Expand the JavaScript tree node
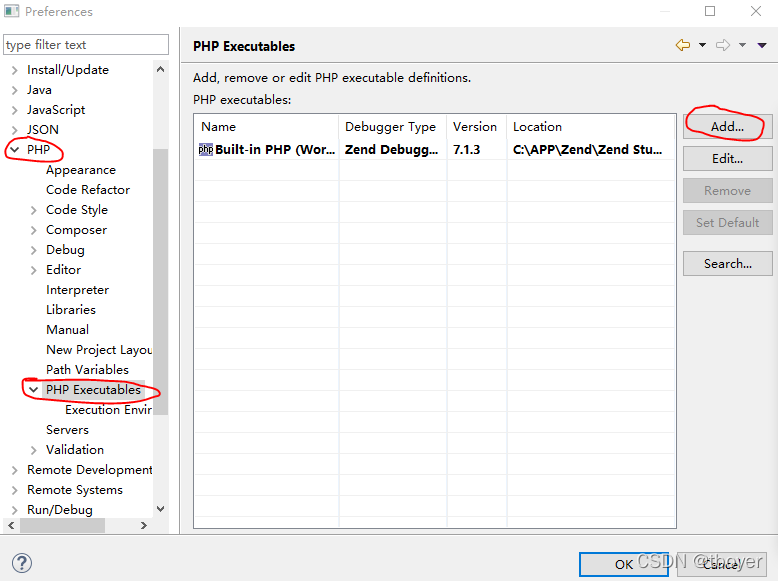This screenshot has height=581, width=778. 14,110
